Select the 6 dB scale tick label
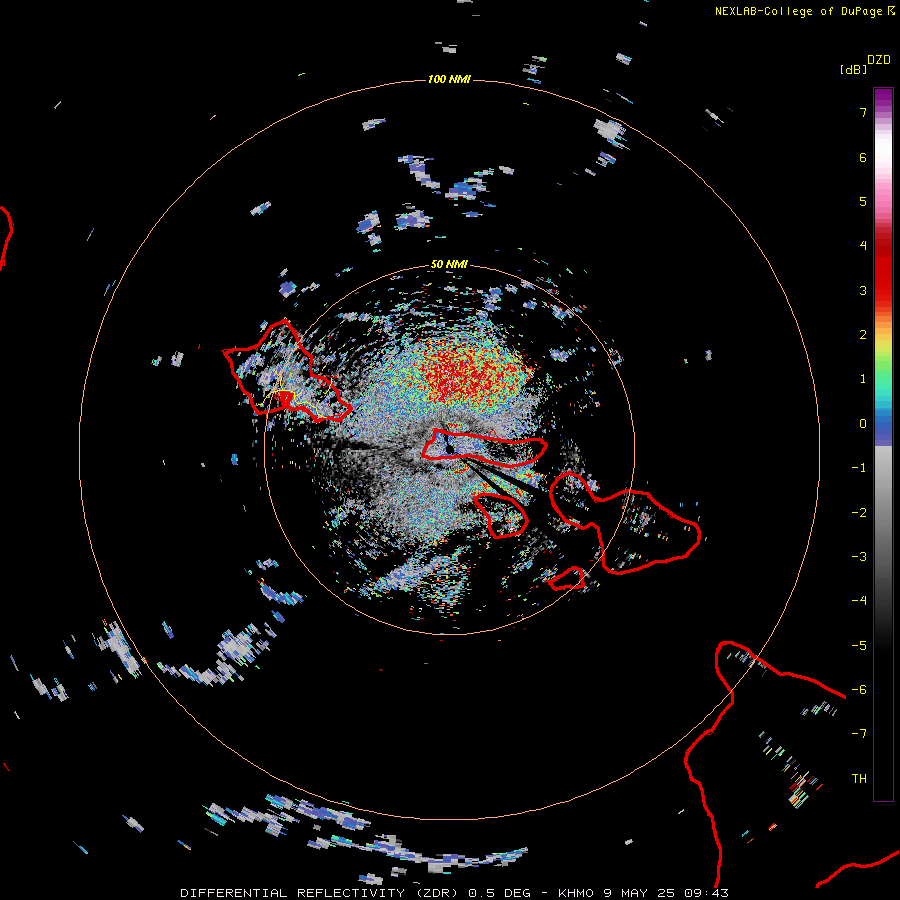The width and height of the screenshot is (900, 900). 863,157
